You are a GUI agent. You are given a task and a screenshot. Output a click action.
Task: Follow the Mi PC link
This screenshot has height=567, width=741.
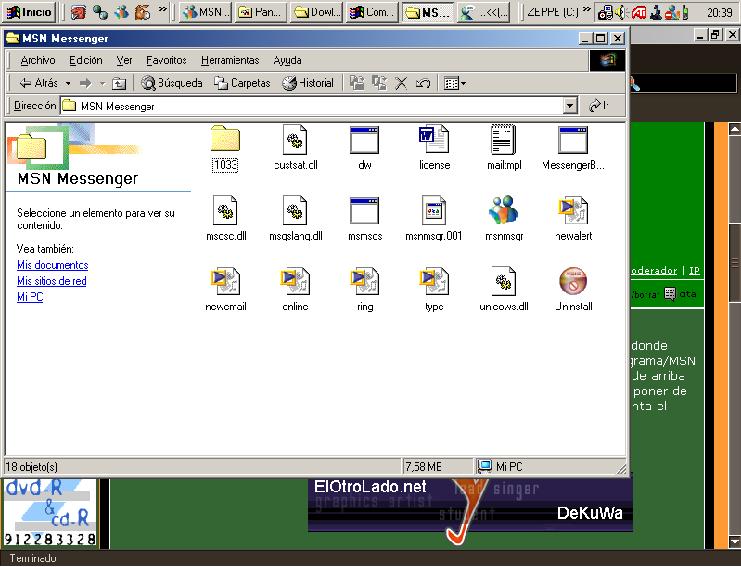(x=30, y=297)
